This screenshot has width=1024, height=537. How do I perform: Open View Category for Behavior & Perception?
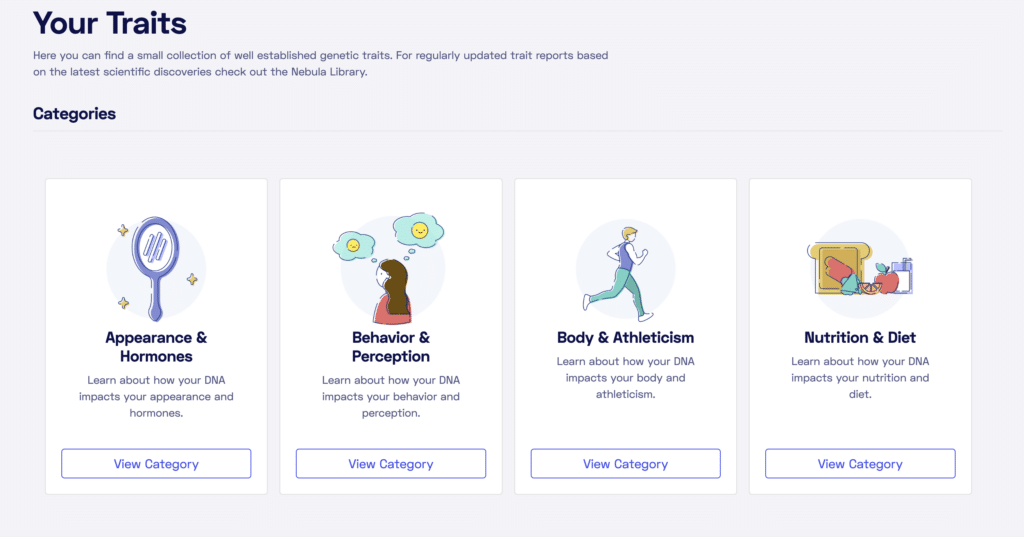[x=391, y=464]
